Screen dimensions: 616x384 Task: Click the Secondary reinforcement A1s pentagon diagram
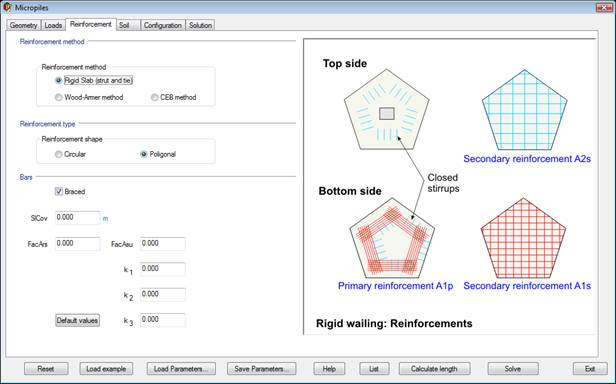523,238
